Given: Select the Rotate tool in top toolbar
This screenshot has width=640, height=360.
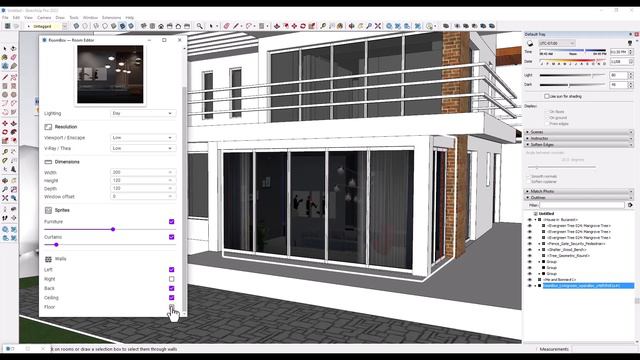Looking at the screenshot, I should [x=303, y=26].
